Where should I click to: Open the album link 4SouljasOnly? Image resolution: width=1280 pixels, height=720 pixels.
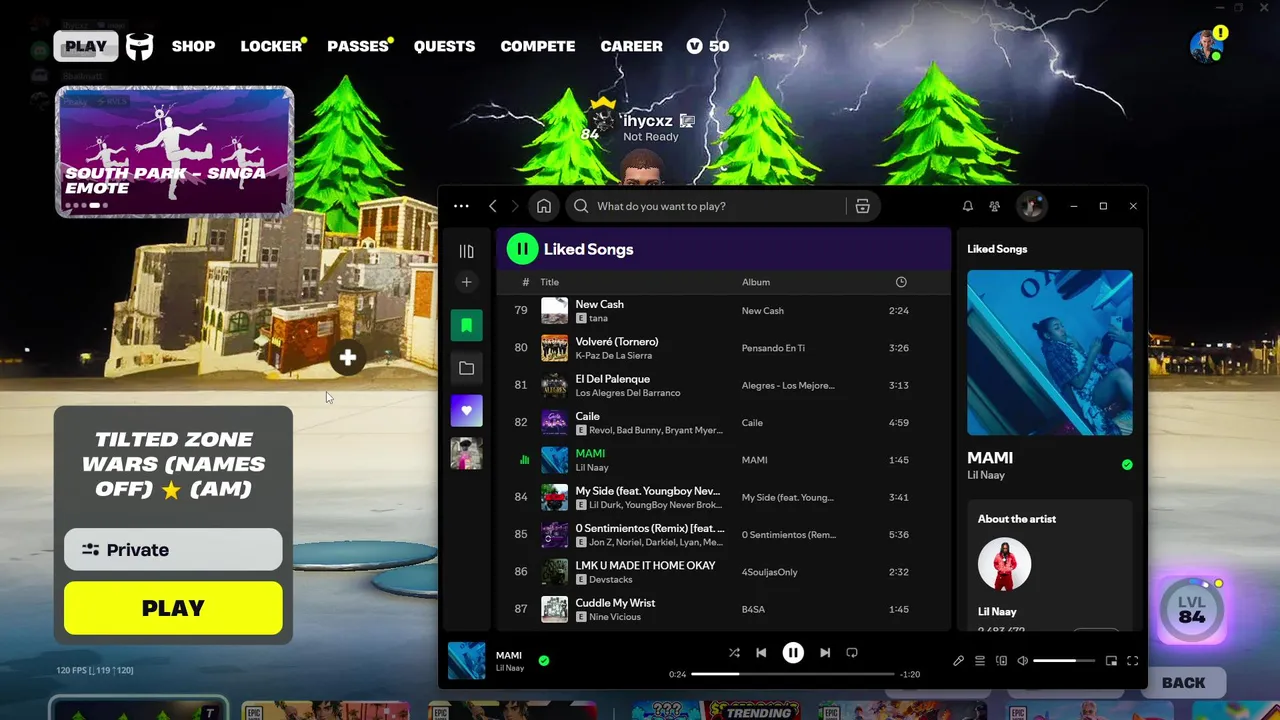point(770,572)
